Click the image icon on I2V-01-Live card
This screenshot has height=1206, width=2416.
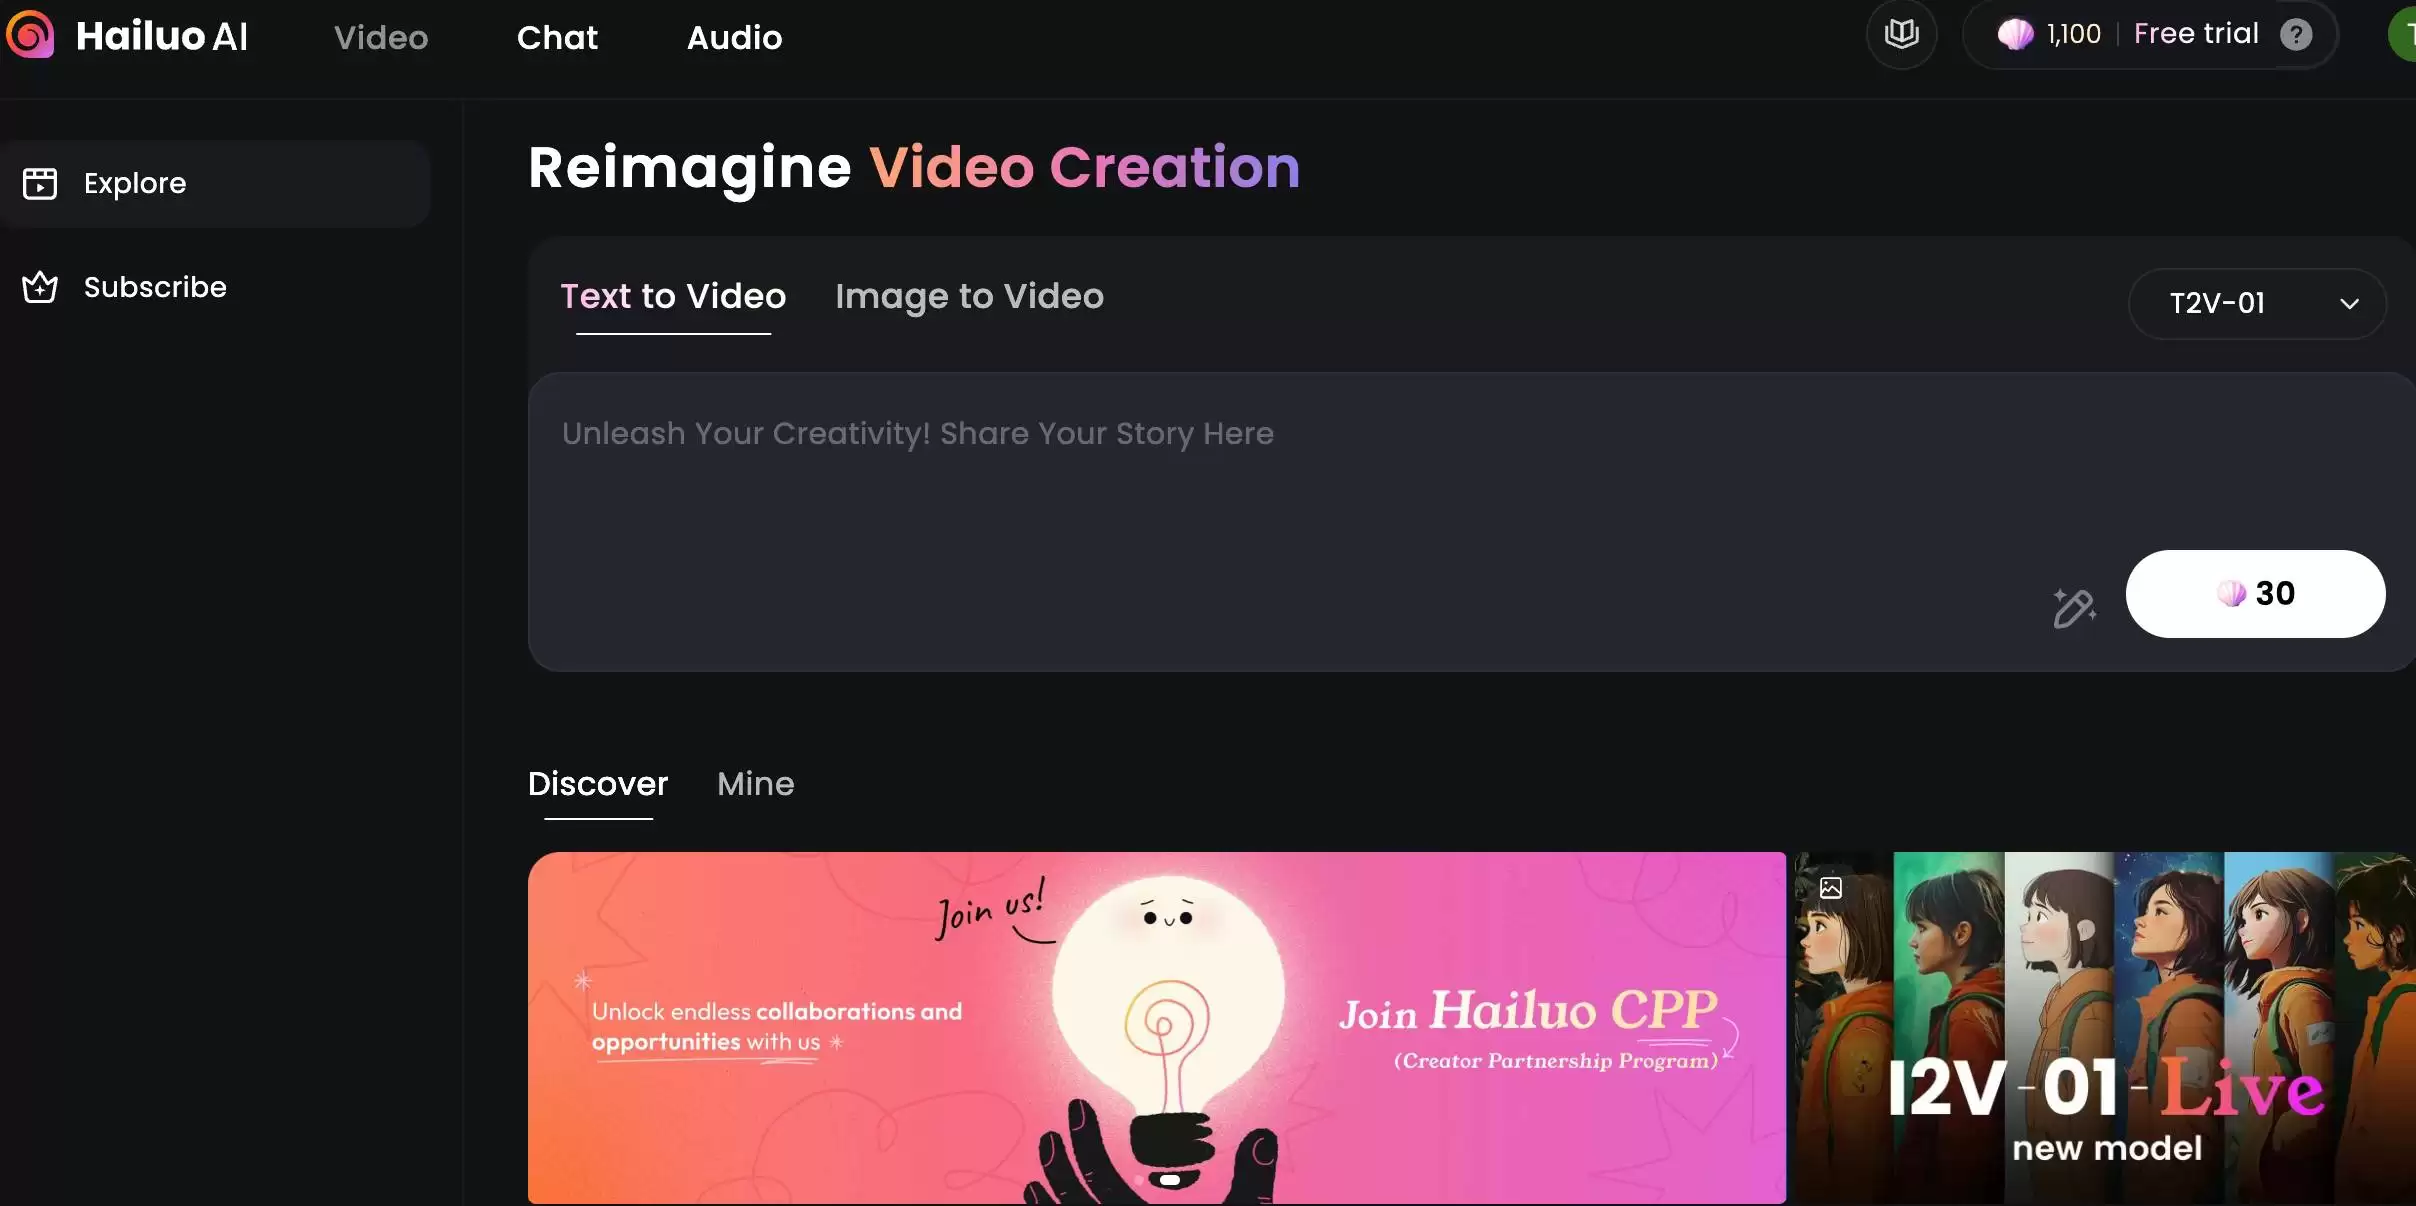1831,888
